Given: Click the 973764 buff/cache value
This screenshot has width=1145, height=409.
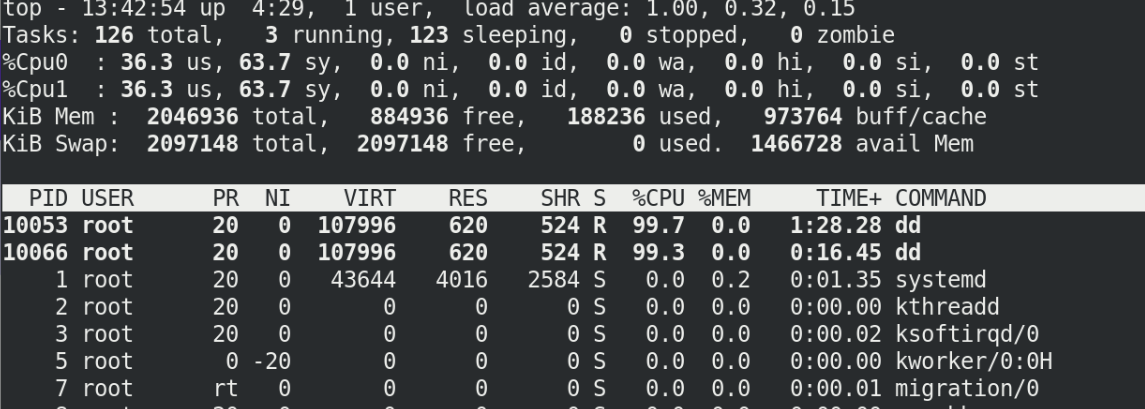Looking at the screenshot, I should pyautogui.click(x=803, y=117).
